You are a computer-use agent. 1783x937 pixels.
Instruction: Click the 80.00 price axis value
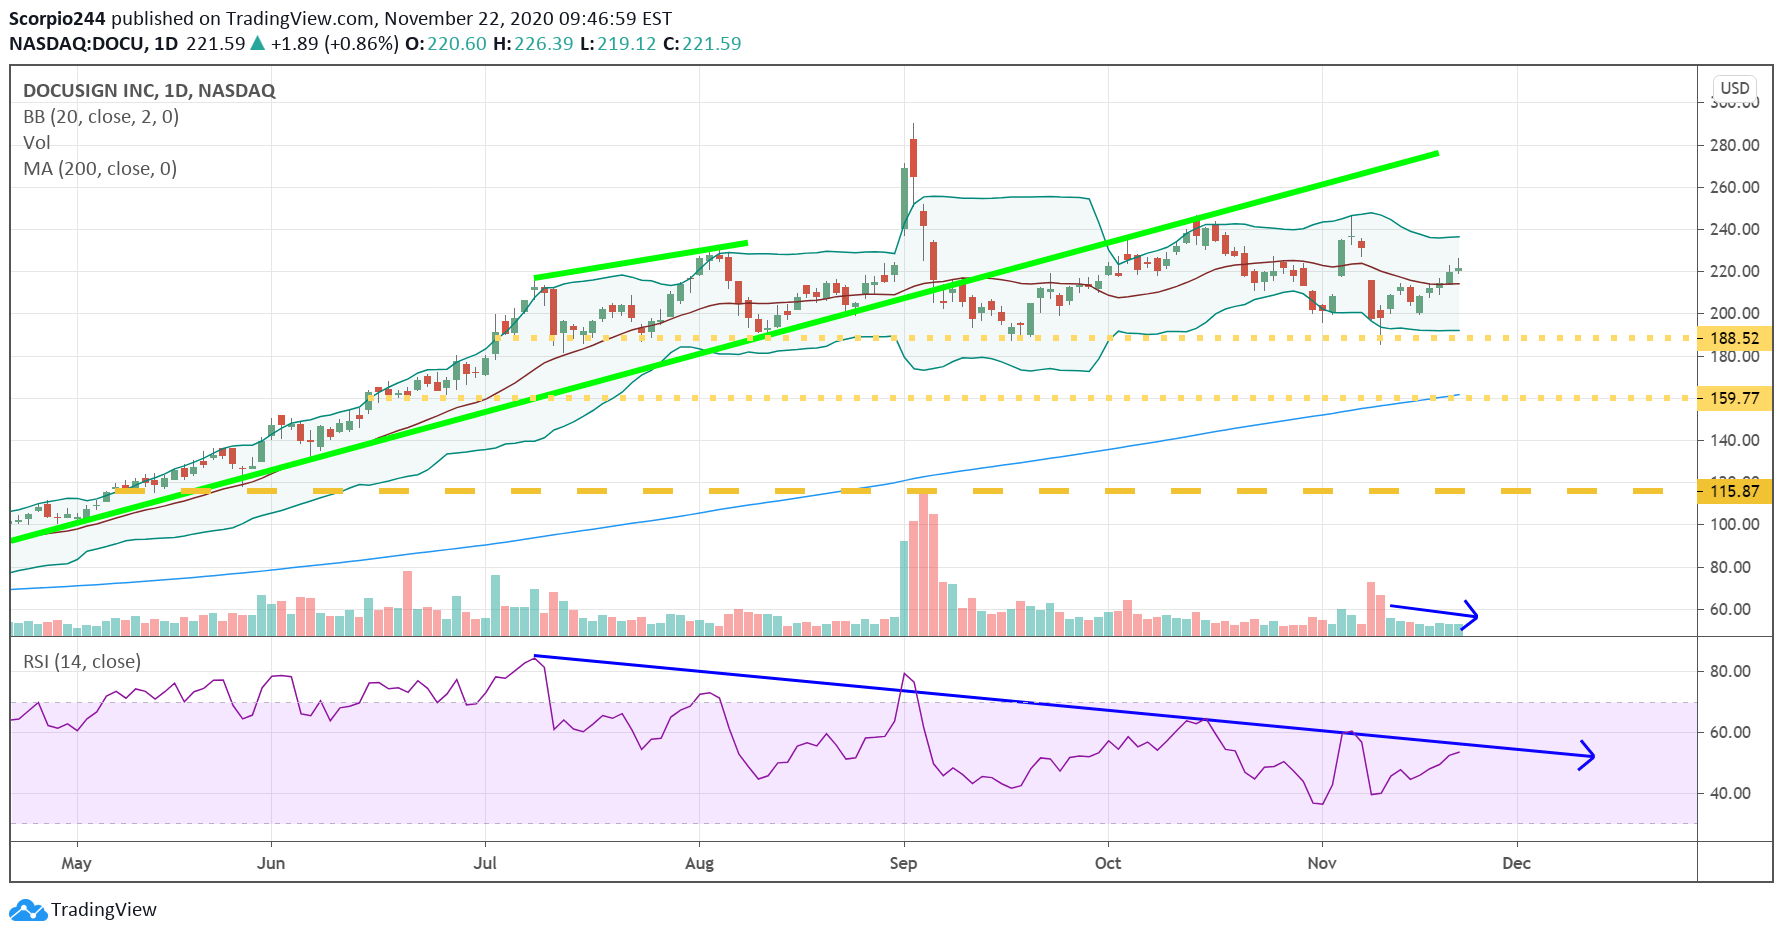(1730, 567)
